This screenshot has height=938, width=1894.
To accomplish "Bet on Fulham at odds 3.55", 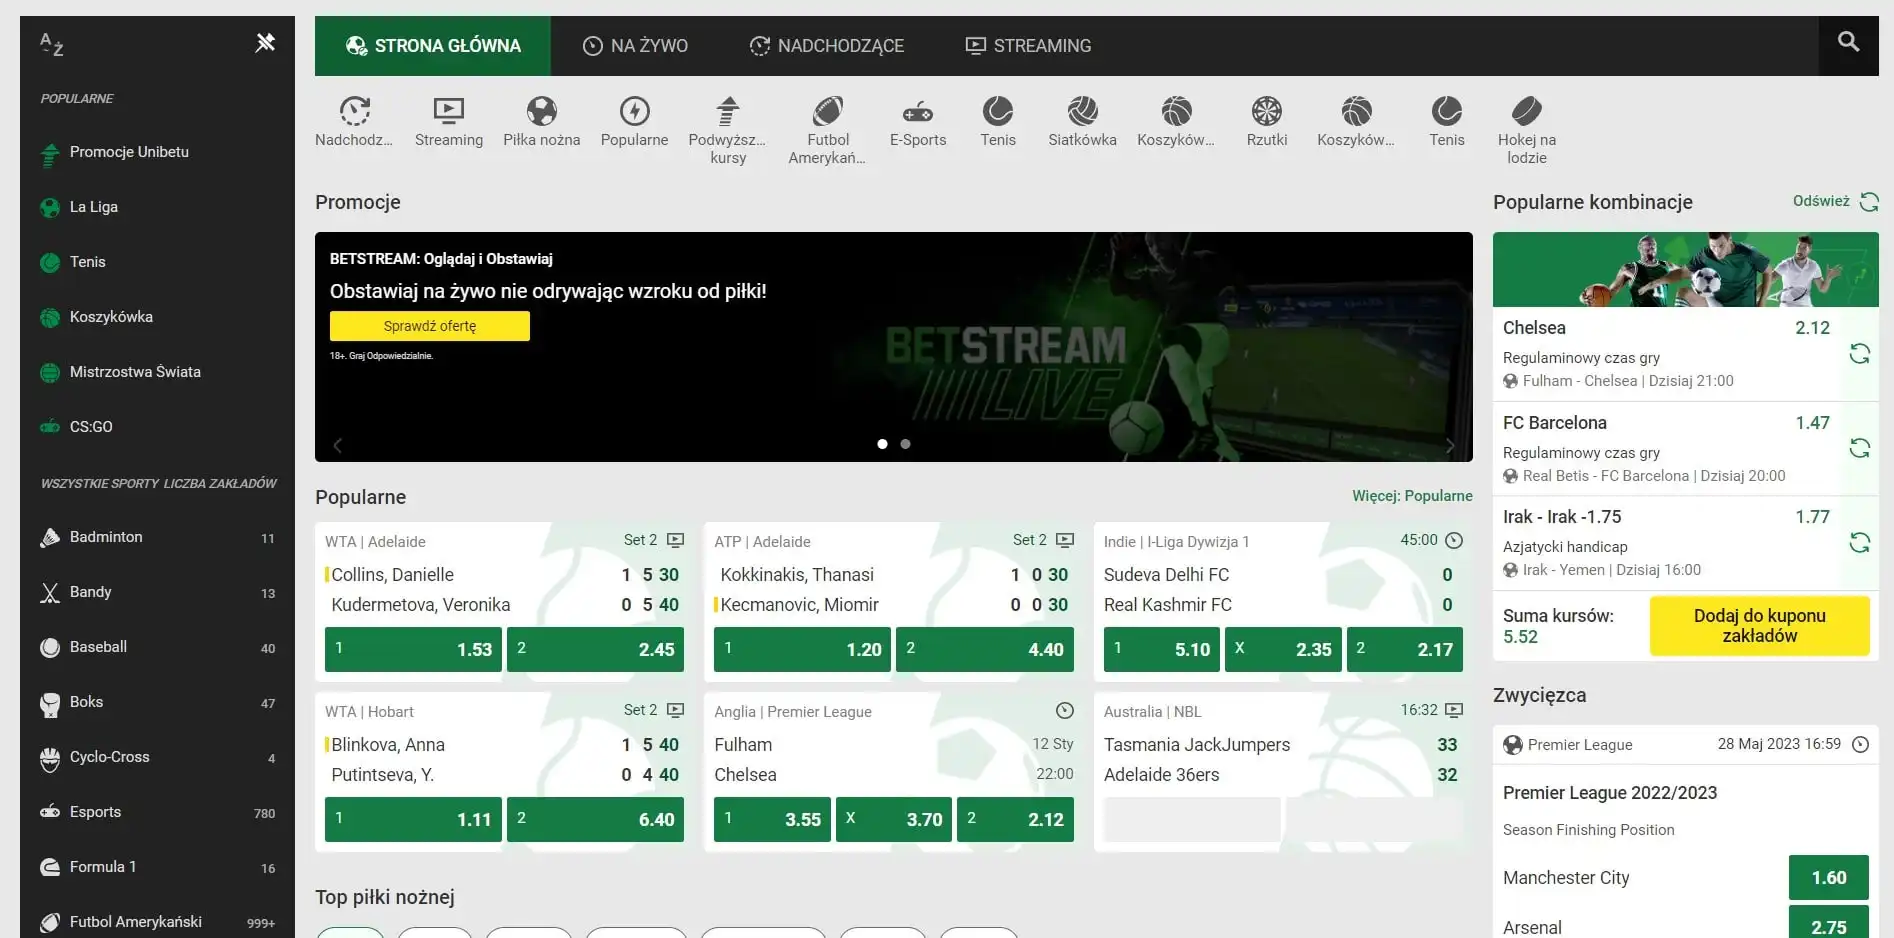I will point(772,819).
